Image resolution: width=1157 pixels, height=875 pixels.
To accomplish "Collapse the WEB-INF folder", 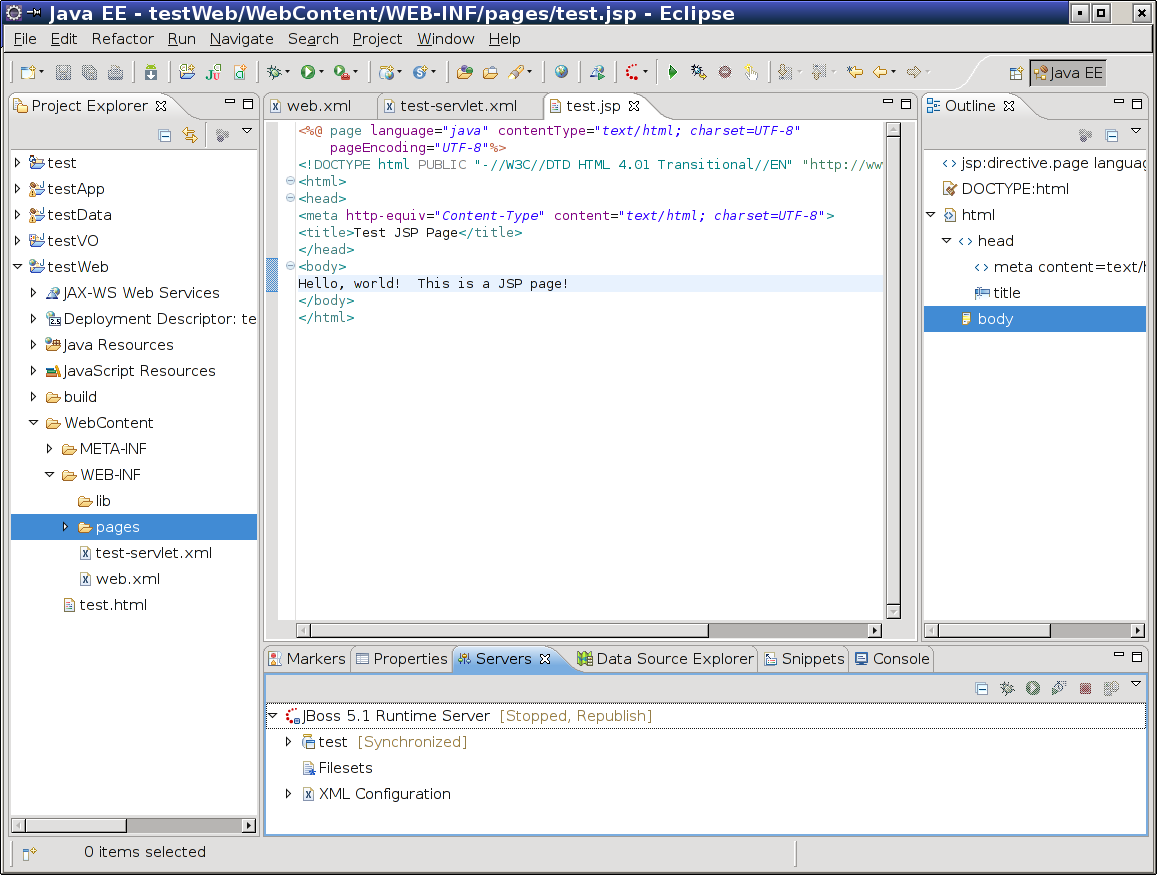I will pyautogui.click(x=49, y=474).
